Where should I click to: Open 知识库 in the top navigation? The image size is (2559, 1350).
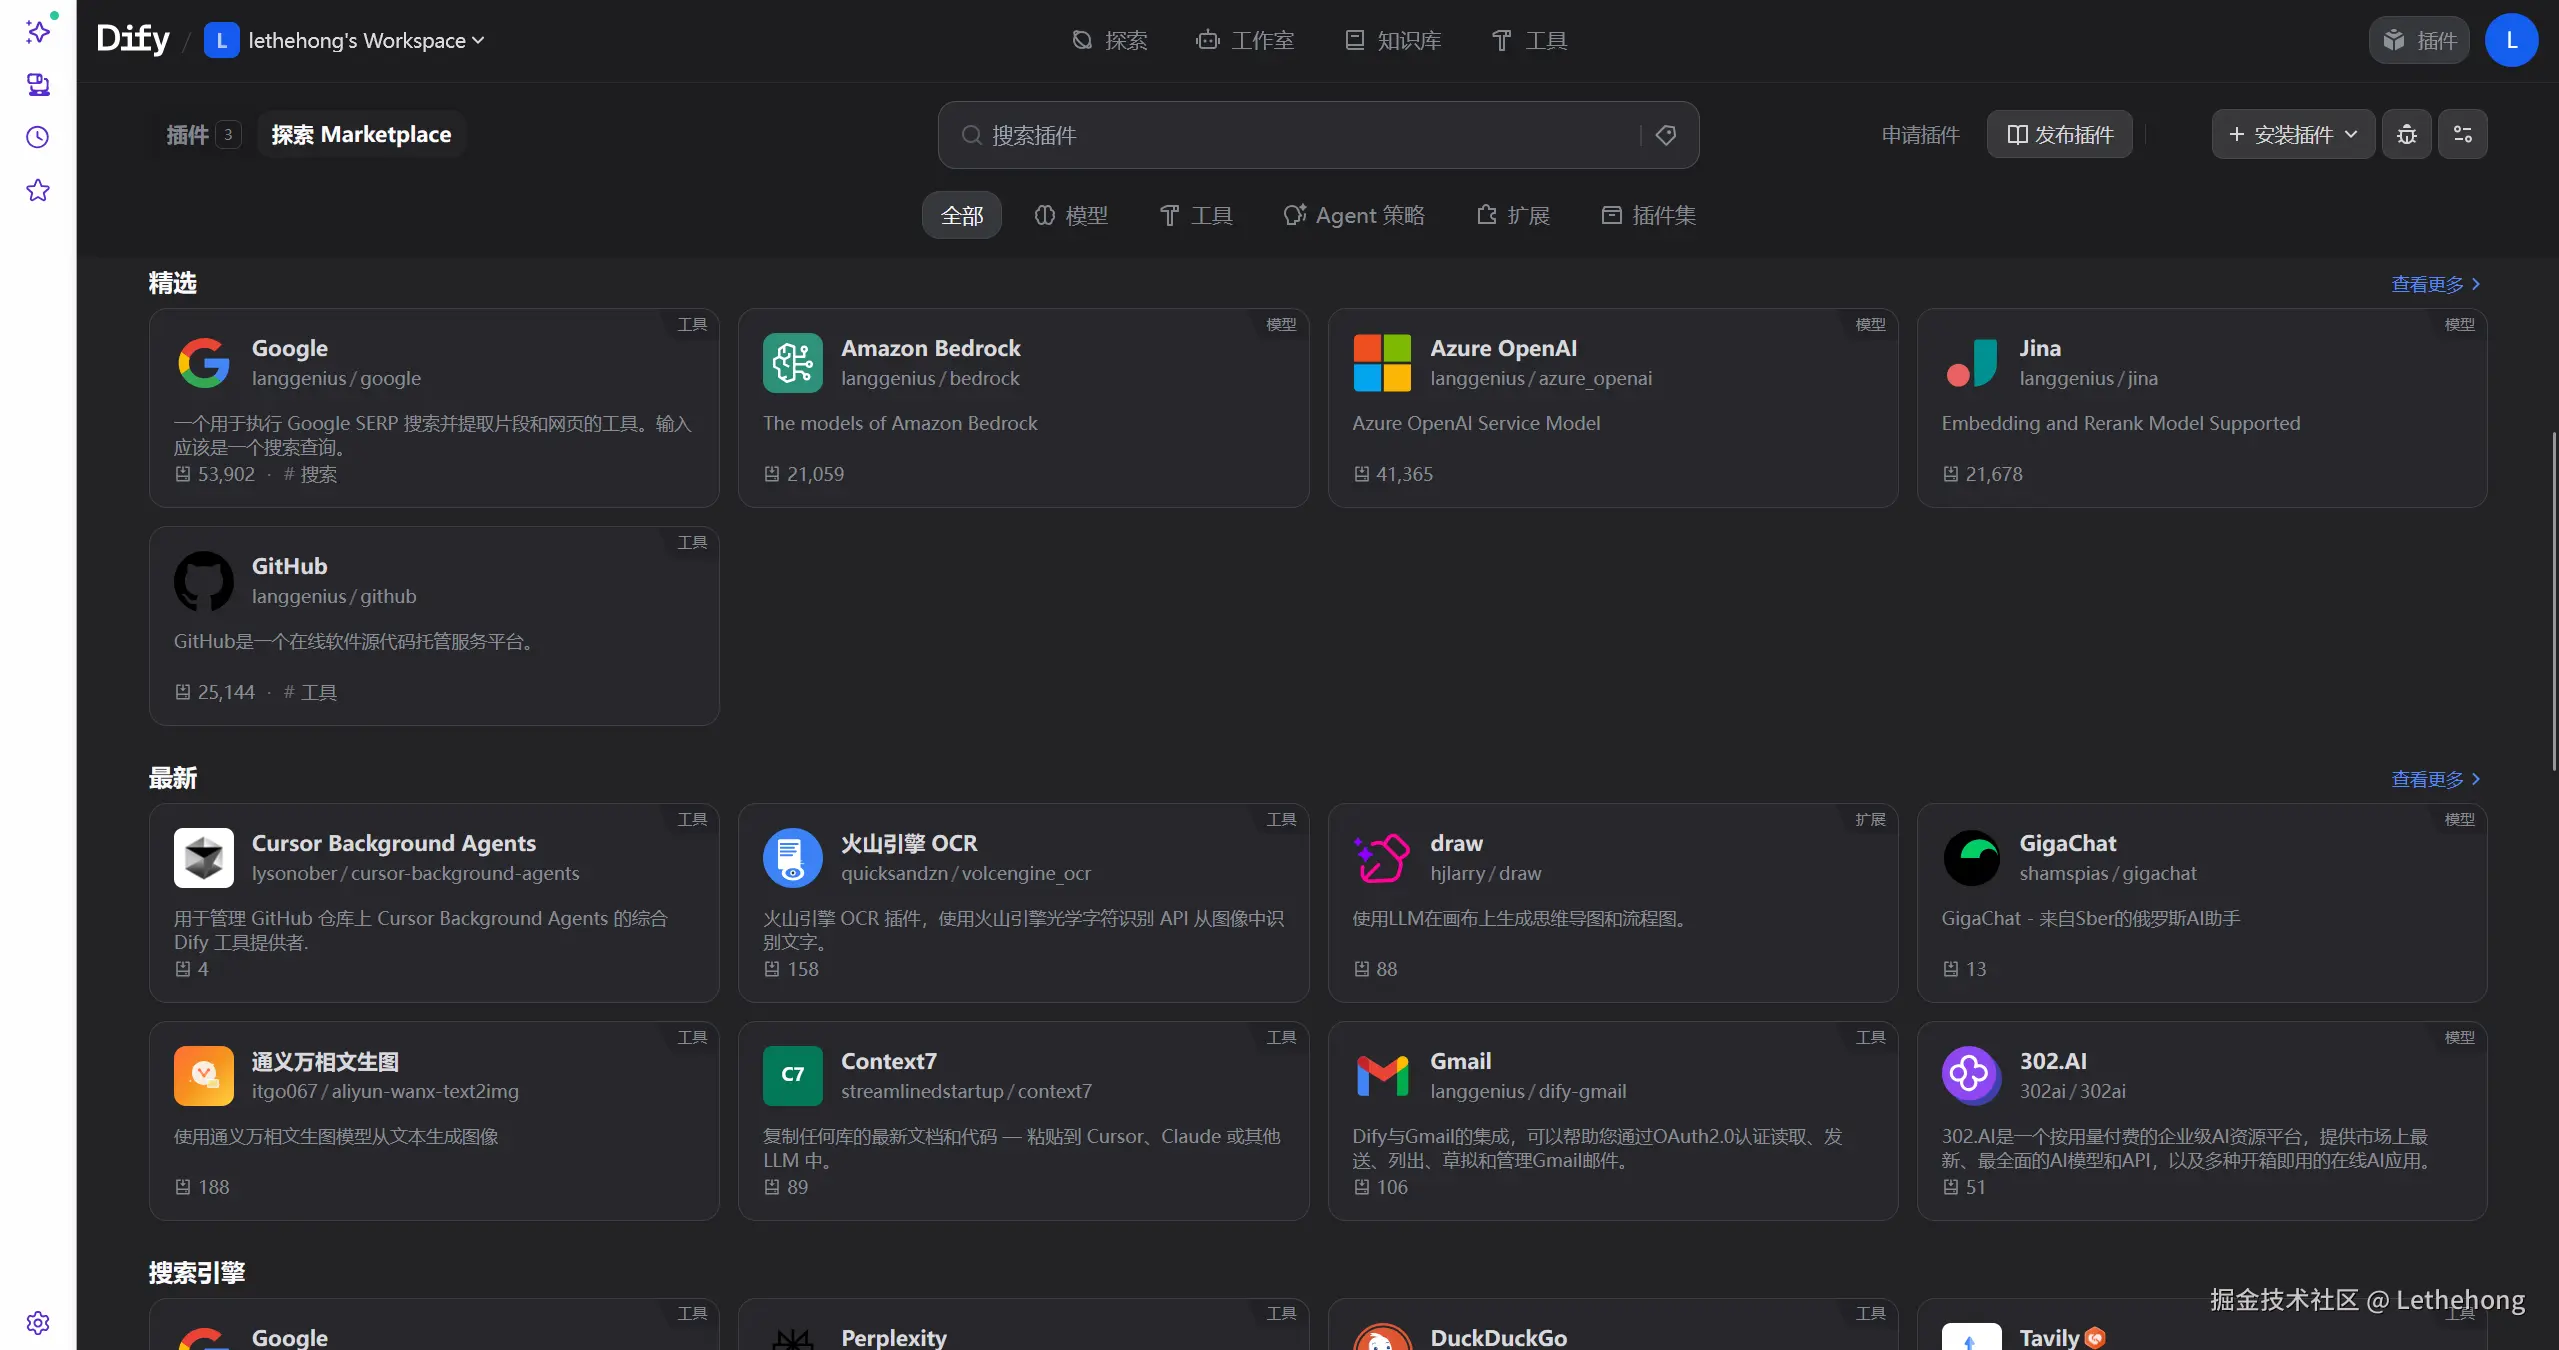click(1393, 40)
